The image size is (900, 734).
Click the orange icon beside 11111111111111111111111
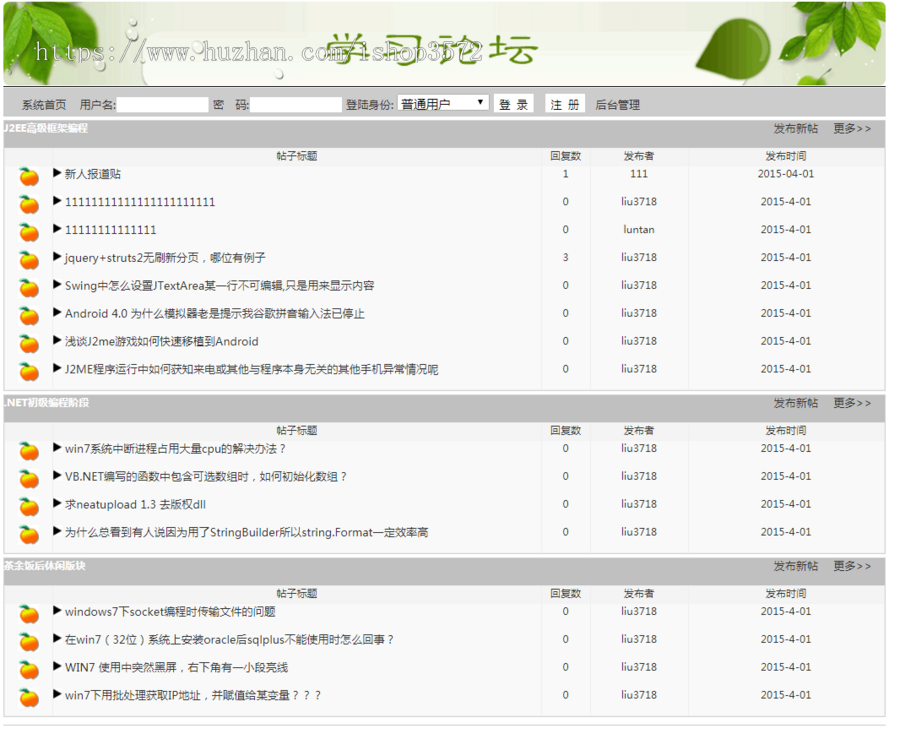coord(29,204)
